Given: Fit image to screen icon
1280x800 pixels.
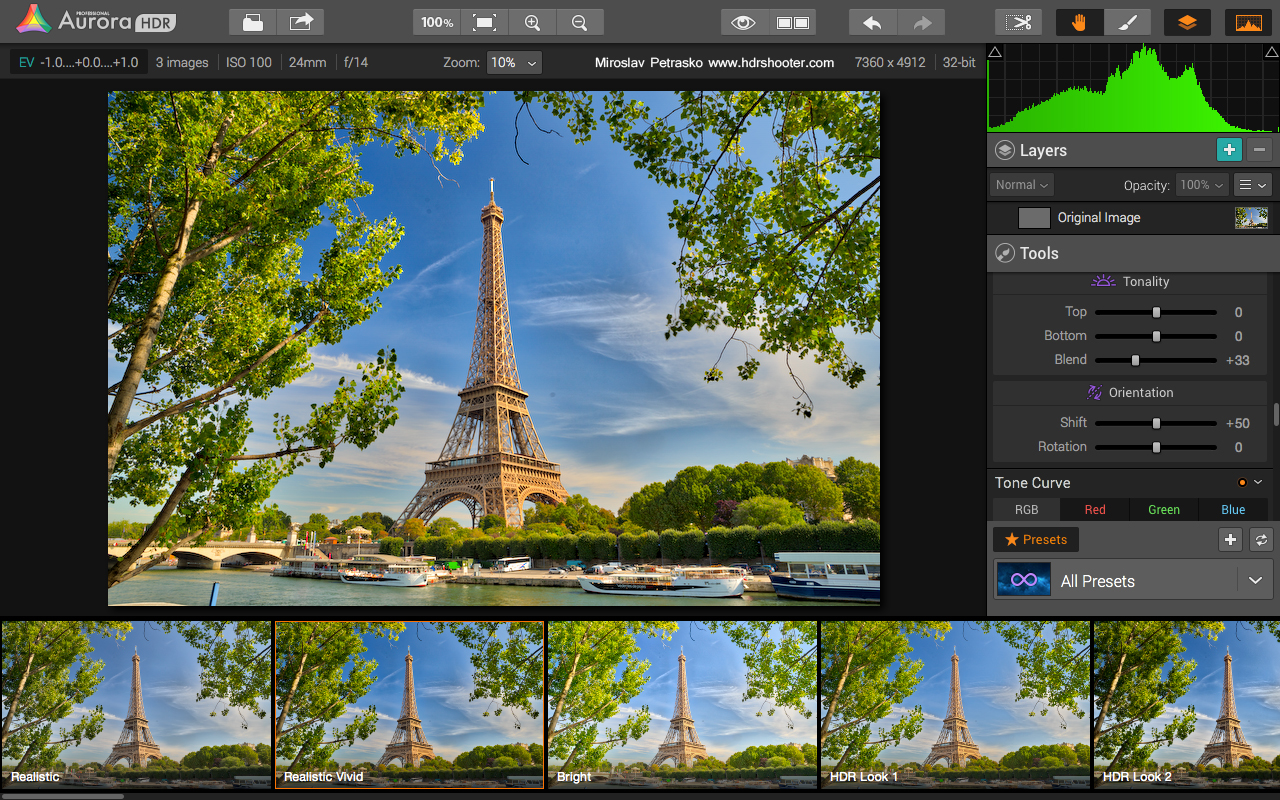Looking at the screenshot, I should click(x=484, y=22).
